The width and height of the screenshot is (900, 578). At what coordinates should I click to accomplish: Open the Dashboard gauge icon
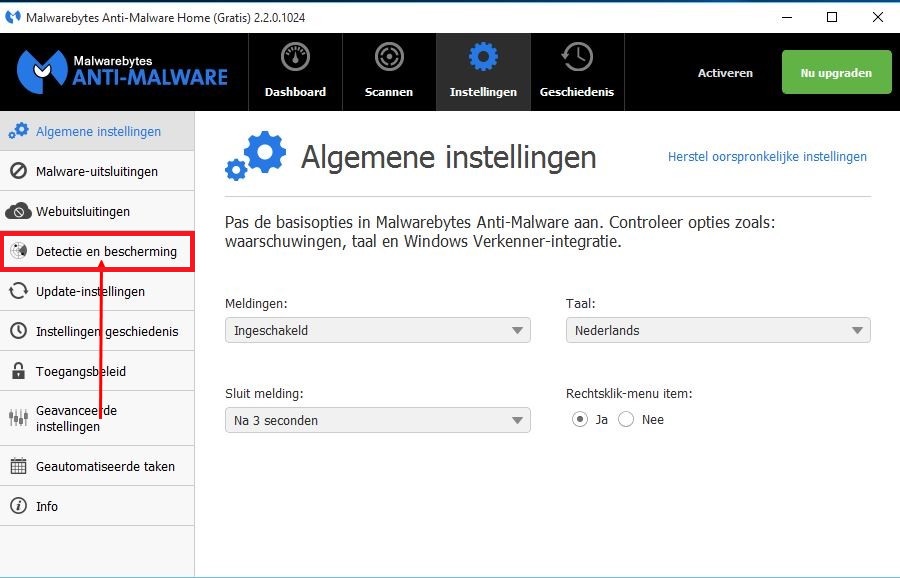point(295,58)
